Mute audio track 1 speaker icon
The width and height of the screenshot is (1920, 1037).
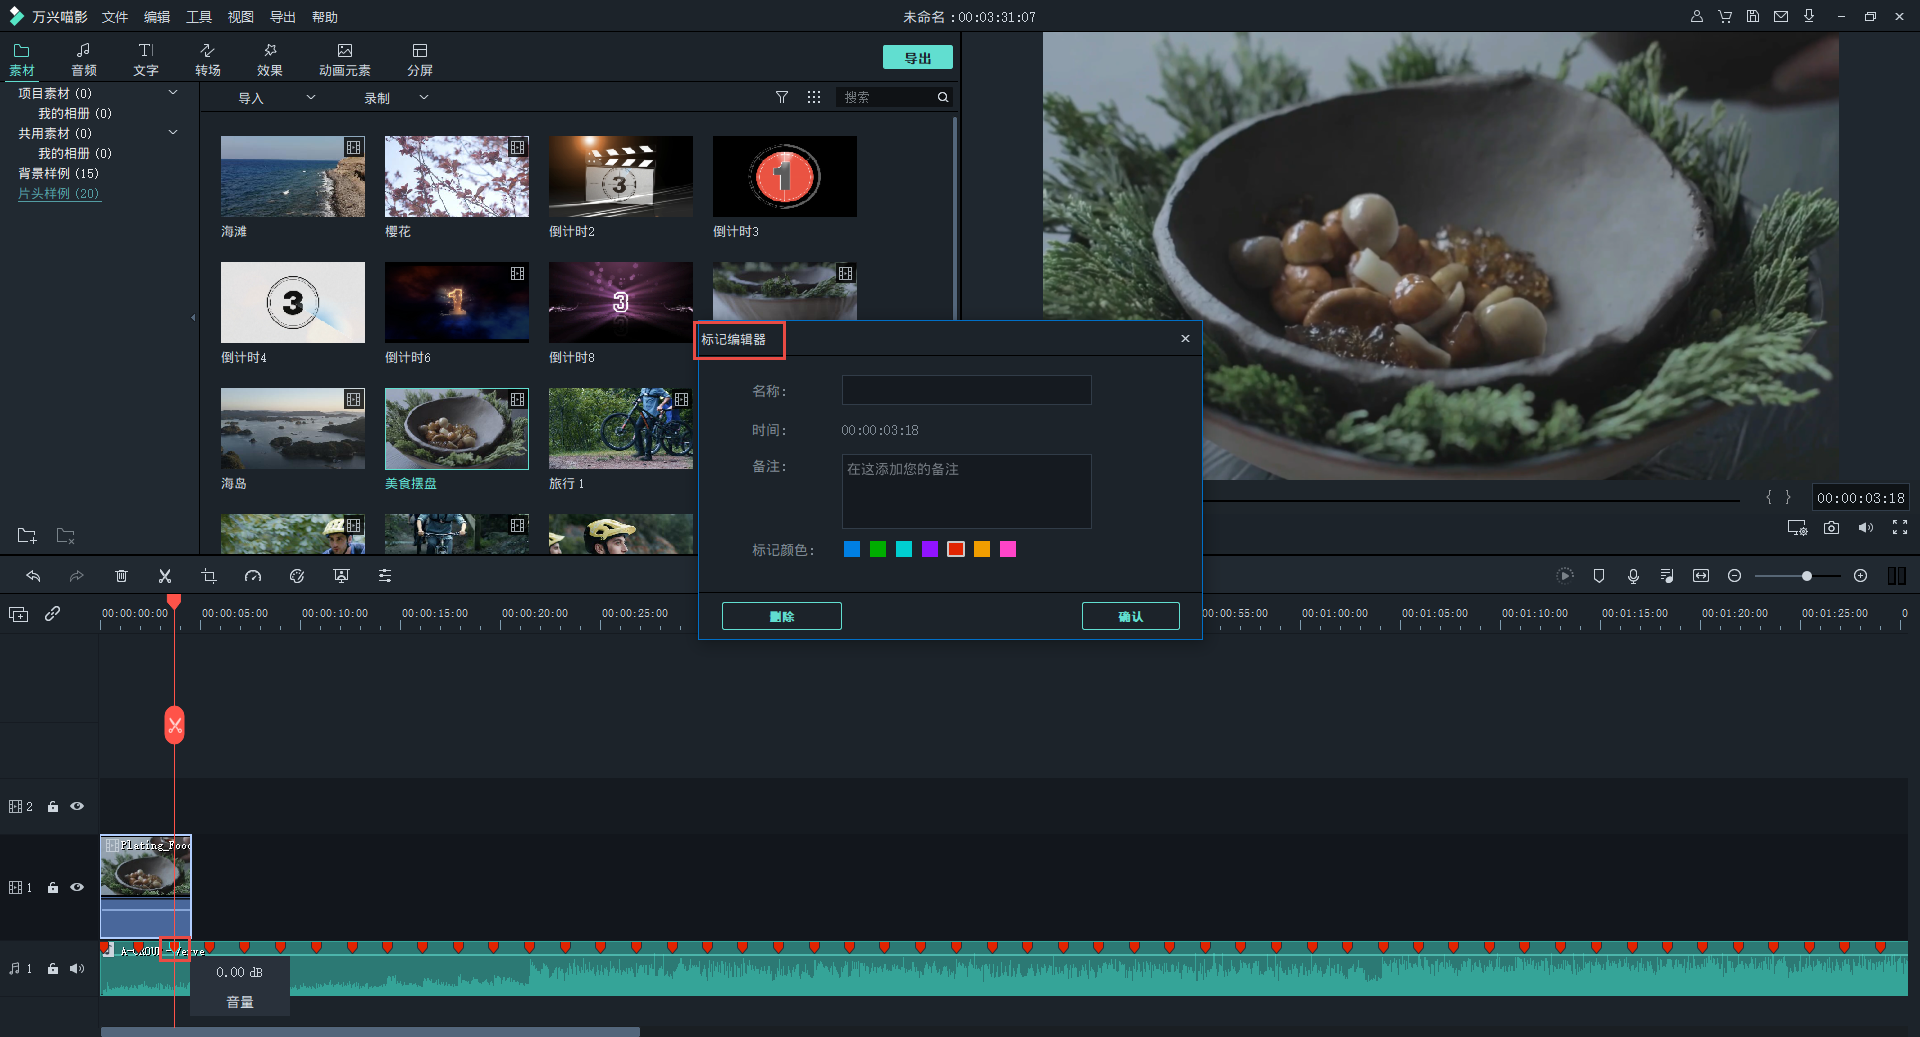click(x=77, y=968)
